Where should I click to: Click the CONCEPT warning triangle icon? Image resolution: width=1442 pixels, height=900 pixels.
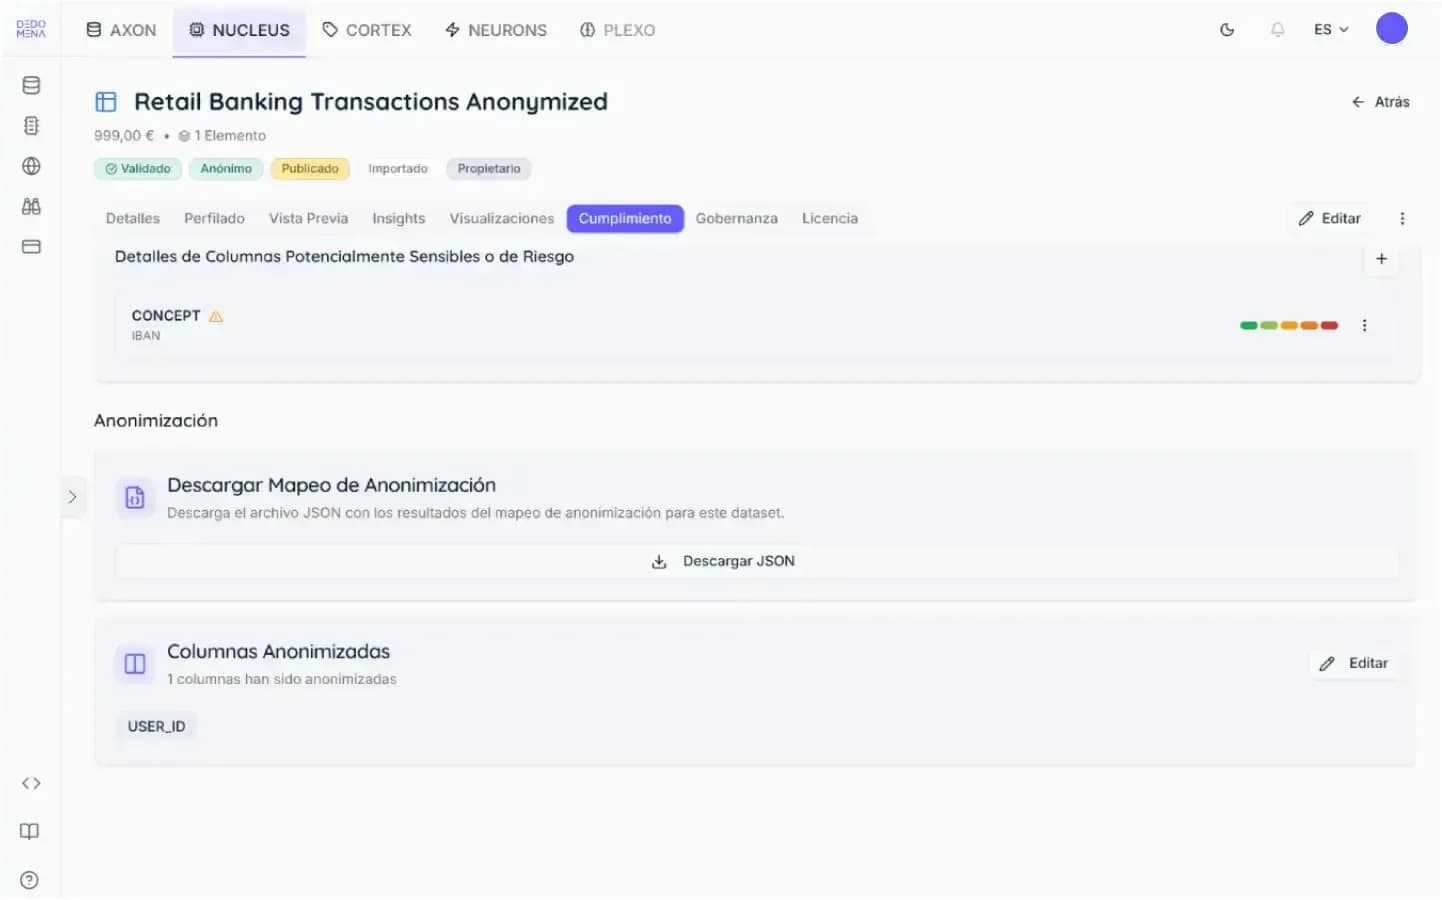[216, 316]
